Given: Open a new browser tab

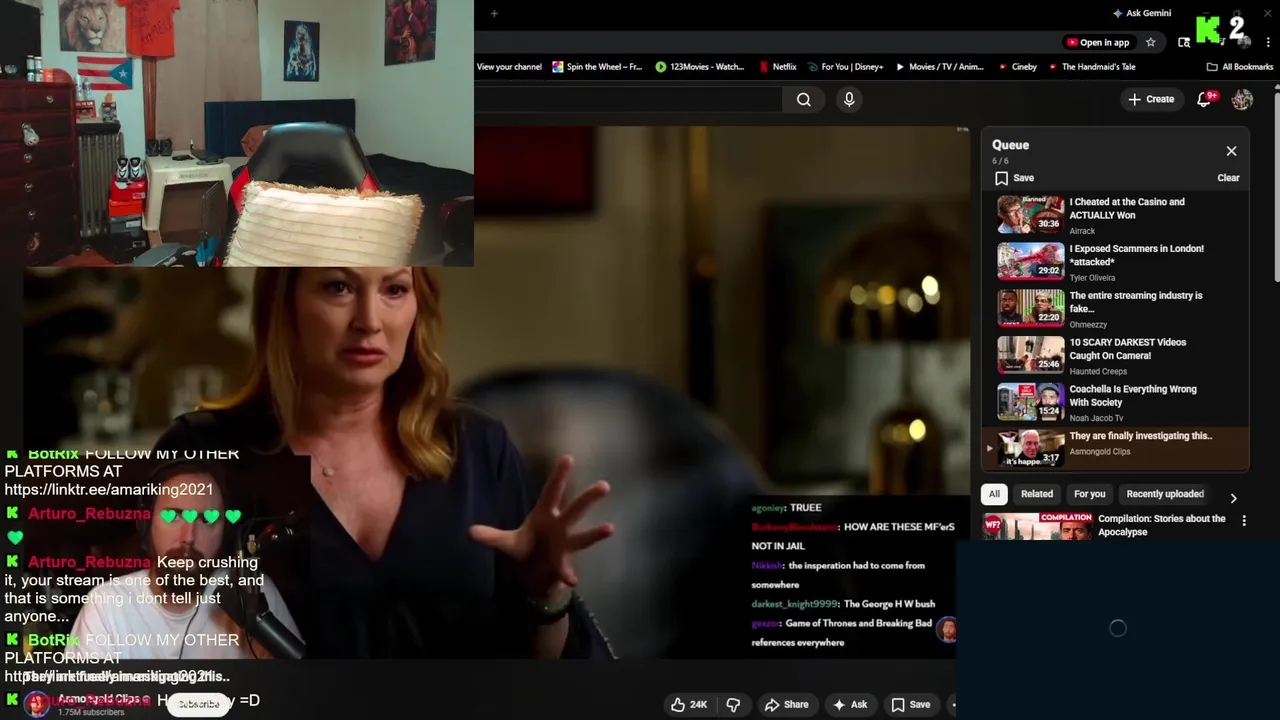Looking at the screenshot, I should [x=494, y=13].
